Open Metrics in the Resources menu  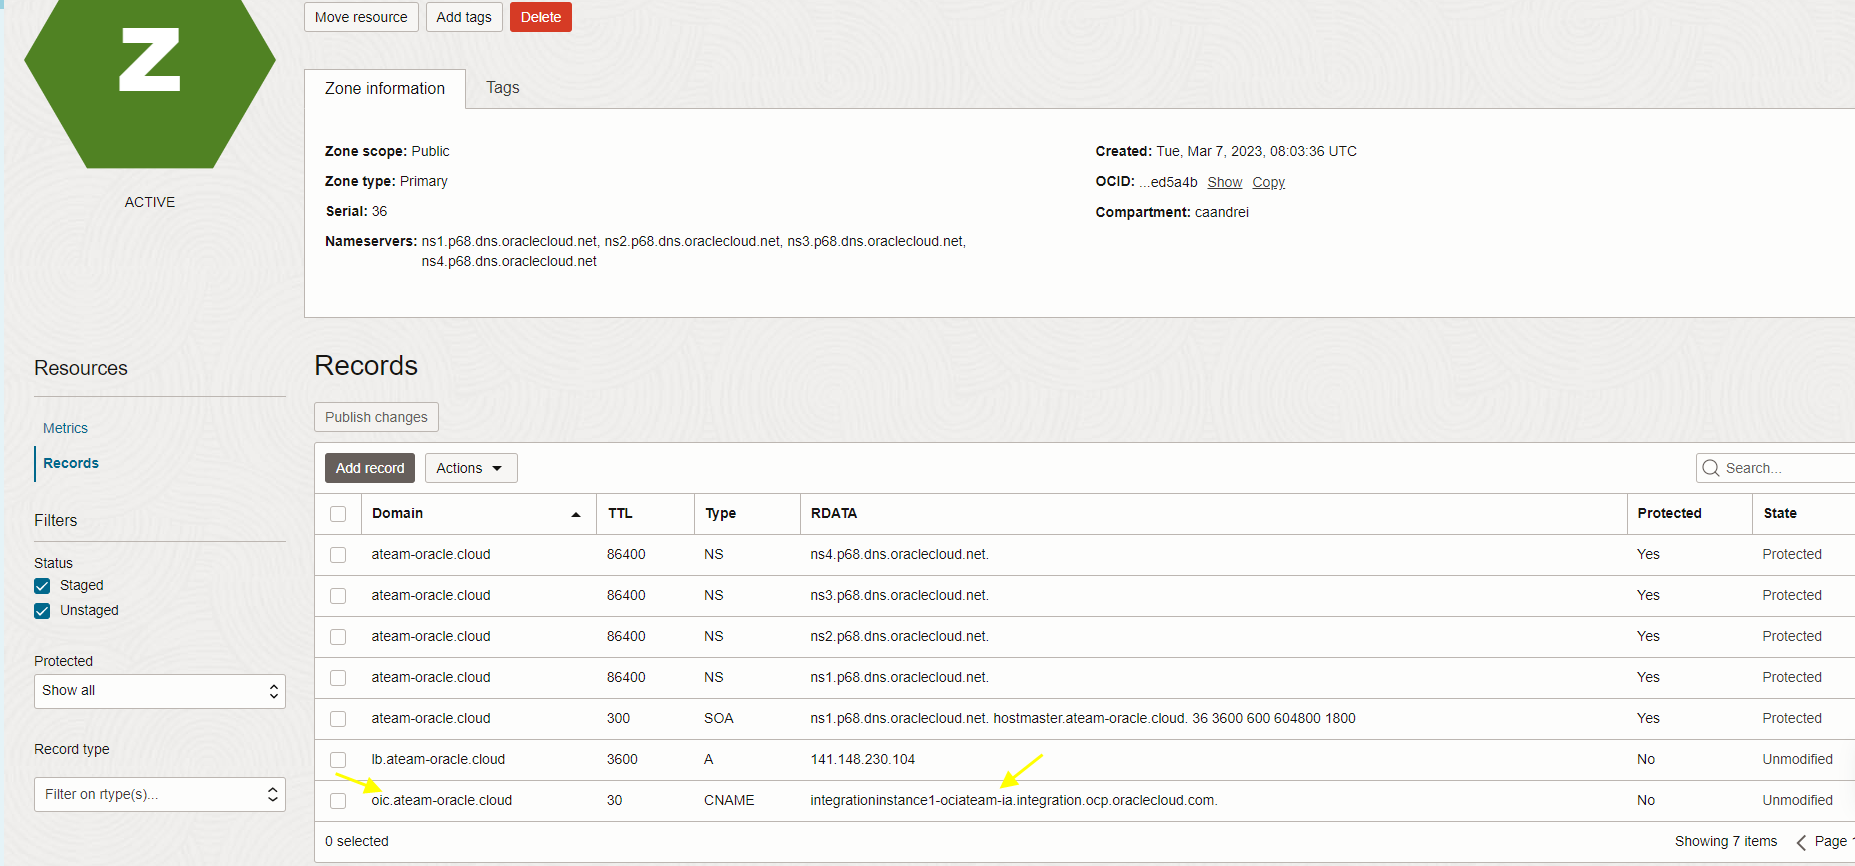point(65,428)
